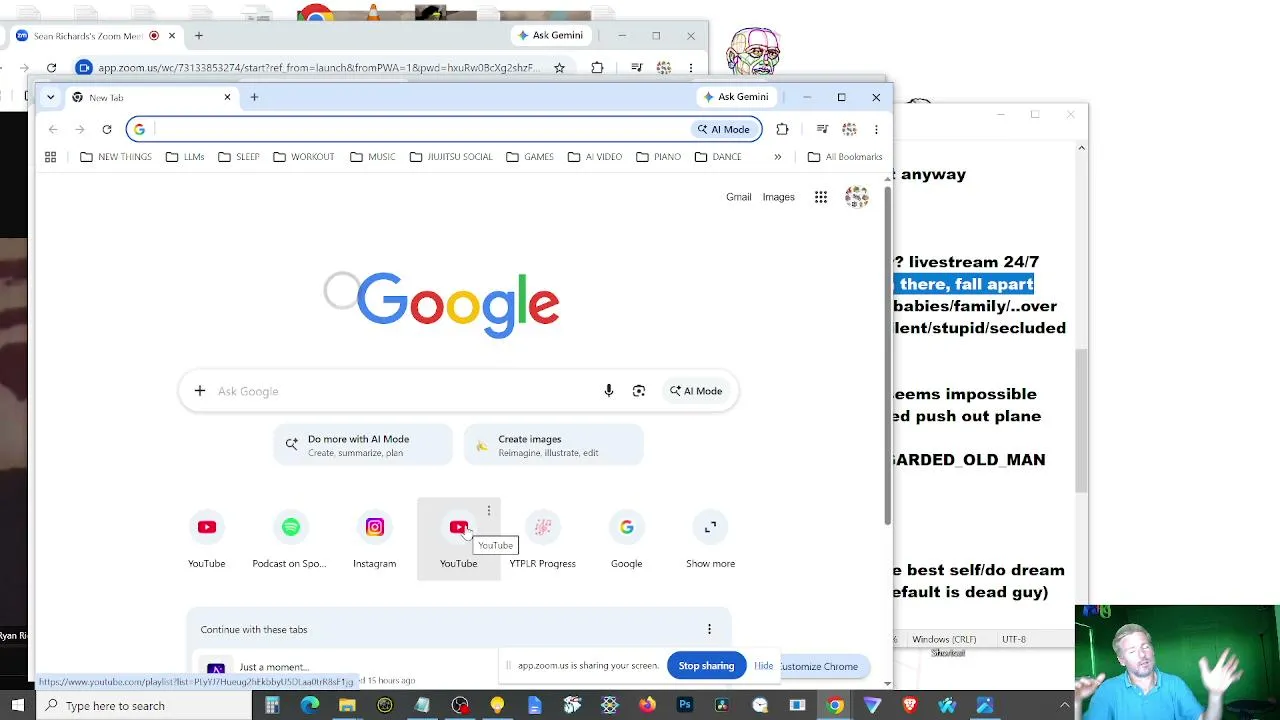Click Ask Gemini in the back Zoom window
1280x720 pixels.
pos(551,36)
